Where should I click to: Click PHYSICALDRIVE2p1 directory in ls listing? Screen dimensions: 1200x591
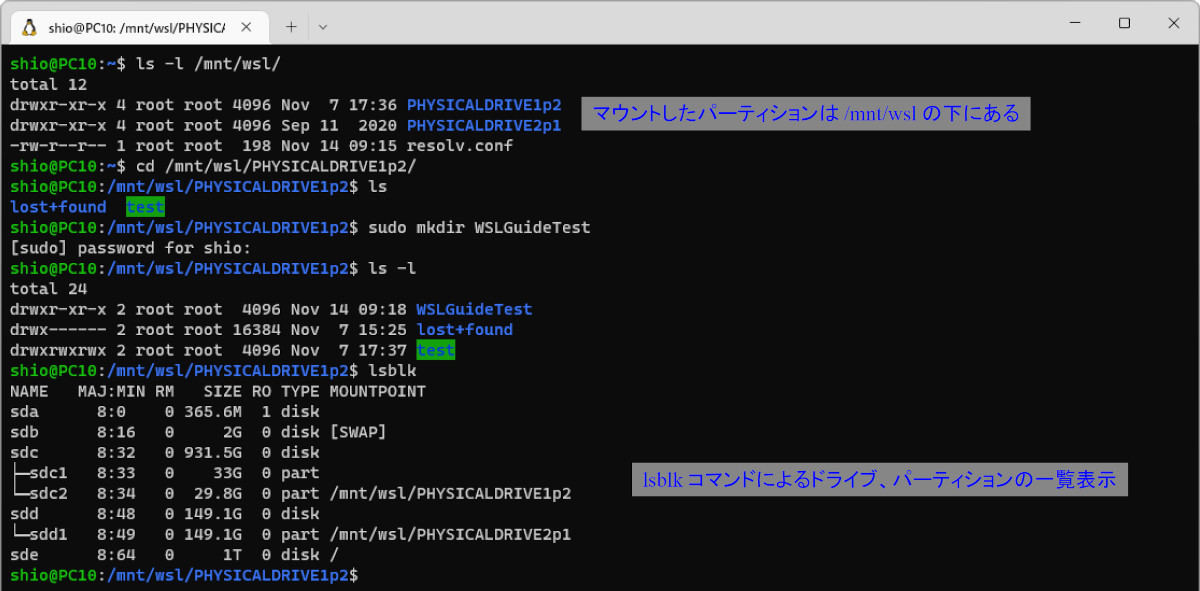[x=484, y=125]
